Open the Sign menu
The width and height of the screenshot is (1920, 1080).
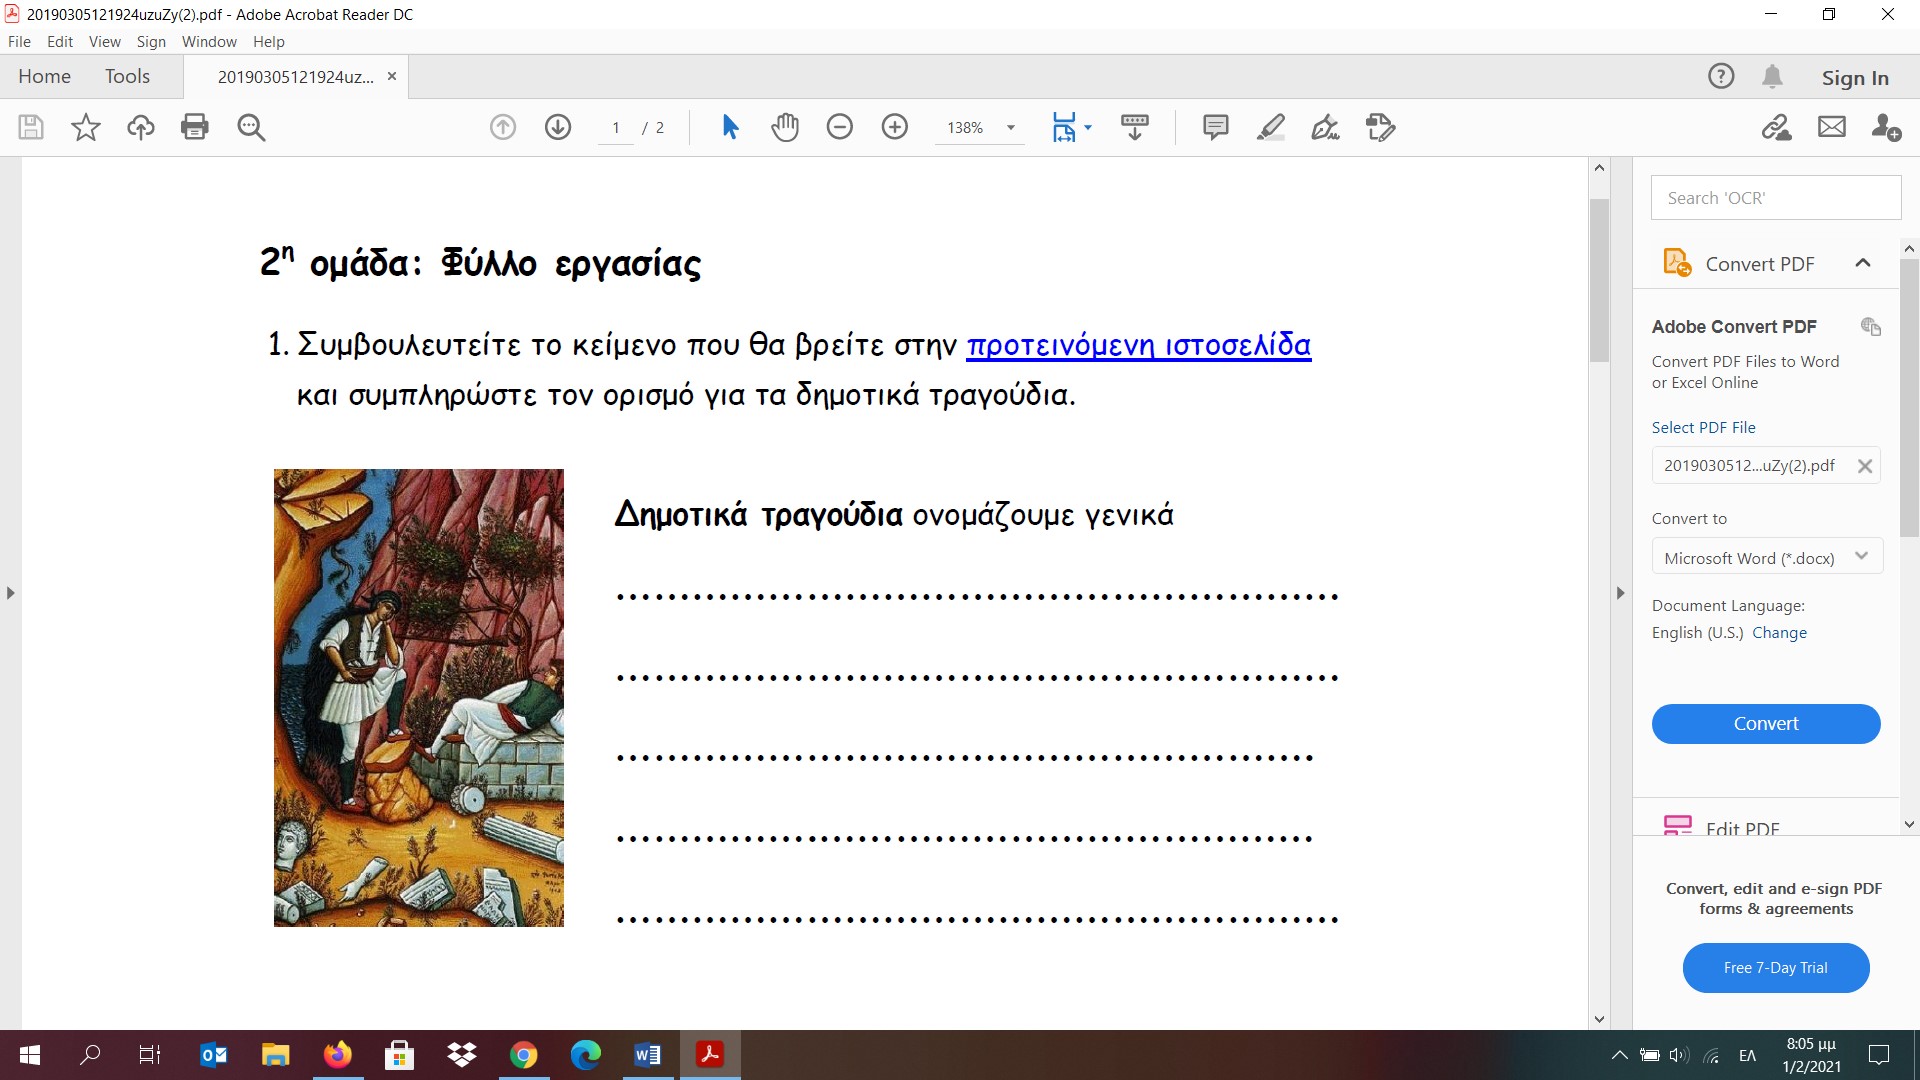(x=151, y=42)
